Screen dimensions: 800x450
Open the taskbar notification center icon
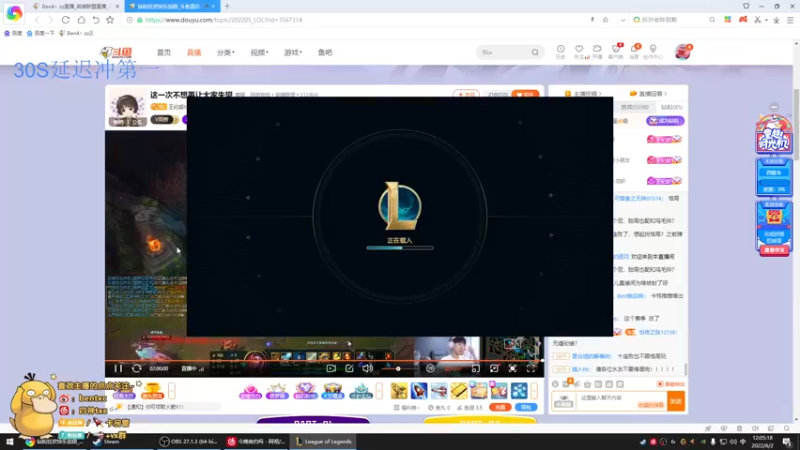[787, 442]
